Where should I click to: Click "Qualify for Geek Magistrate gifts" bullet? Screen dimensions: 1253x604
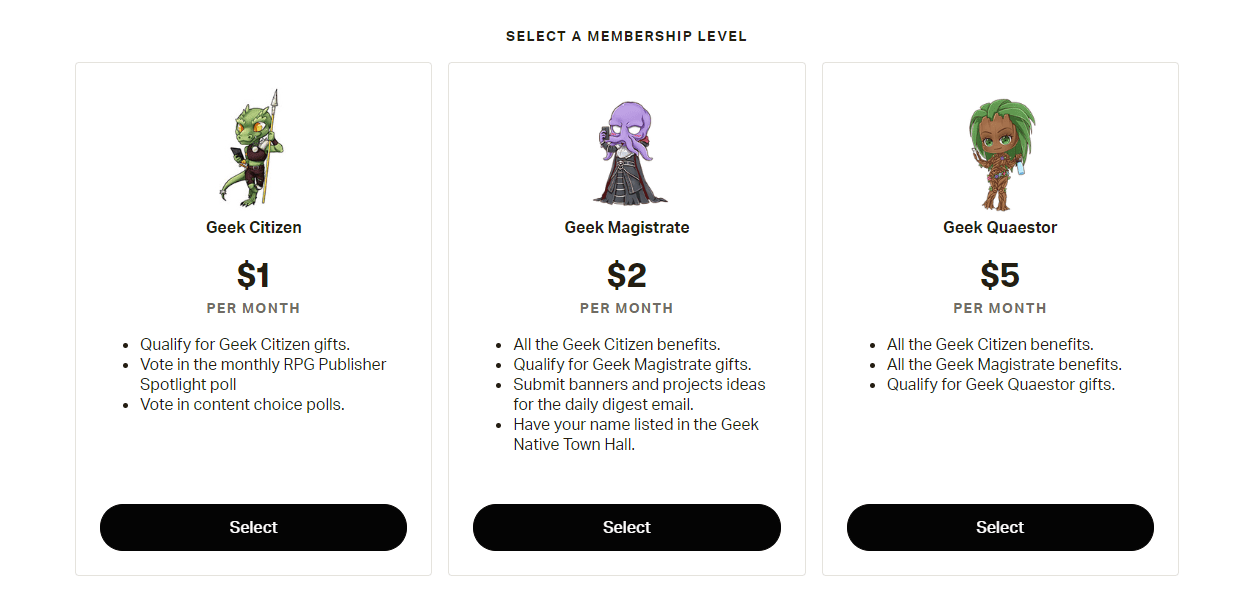(632, 364)
